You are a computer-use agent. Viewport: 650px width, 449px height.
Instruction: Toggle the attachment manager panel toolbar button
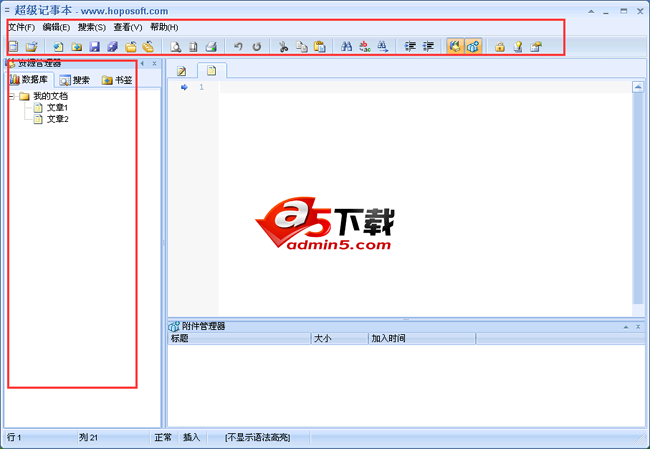[473, 46]
